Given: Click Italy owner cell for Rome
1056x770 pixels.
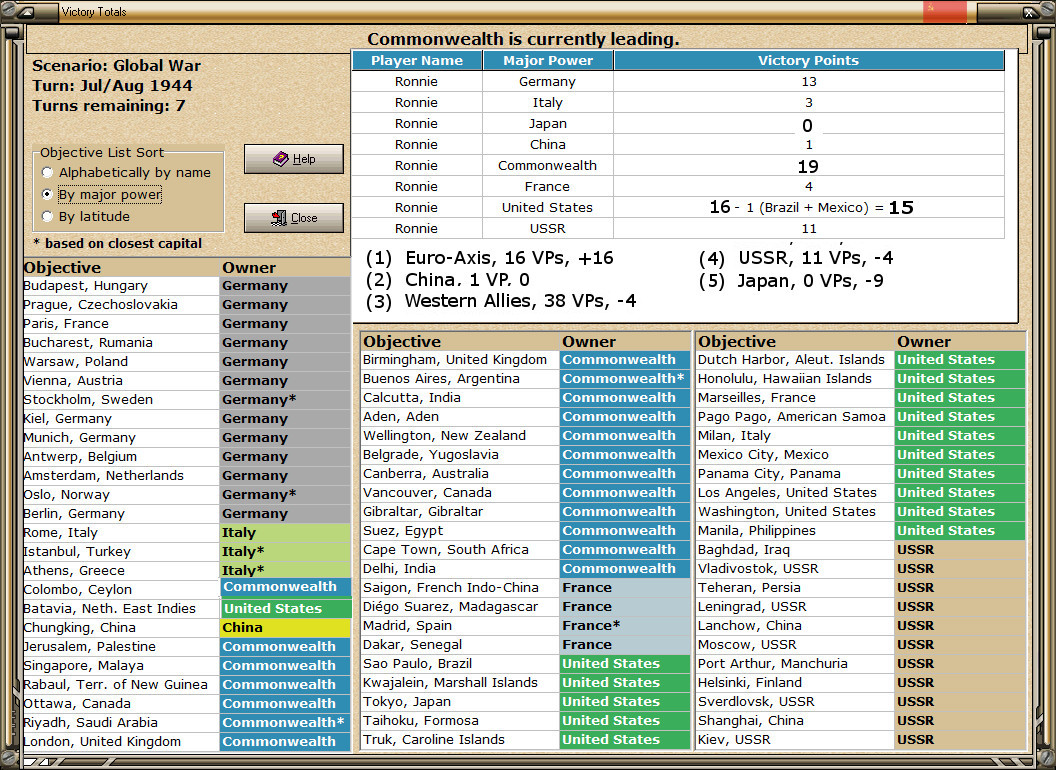Looking at the screenshot, I should (x=286, y=532).
